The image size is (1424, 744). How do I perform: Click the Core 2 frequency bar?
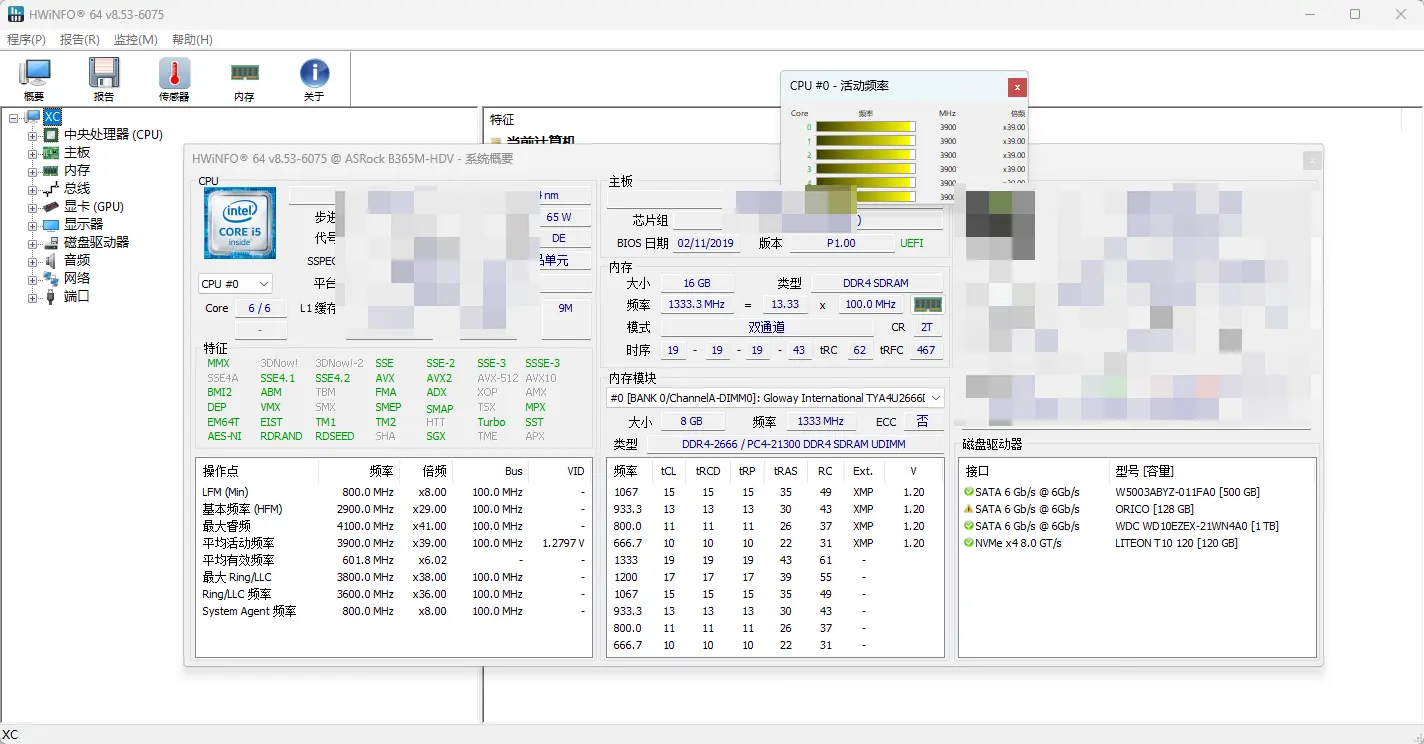865,155
